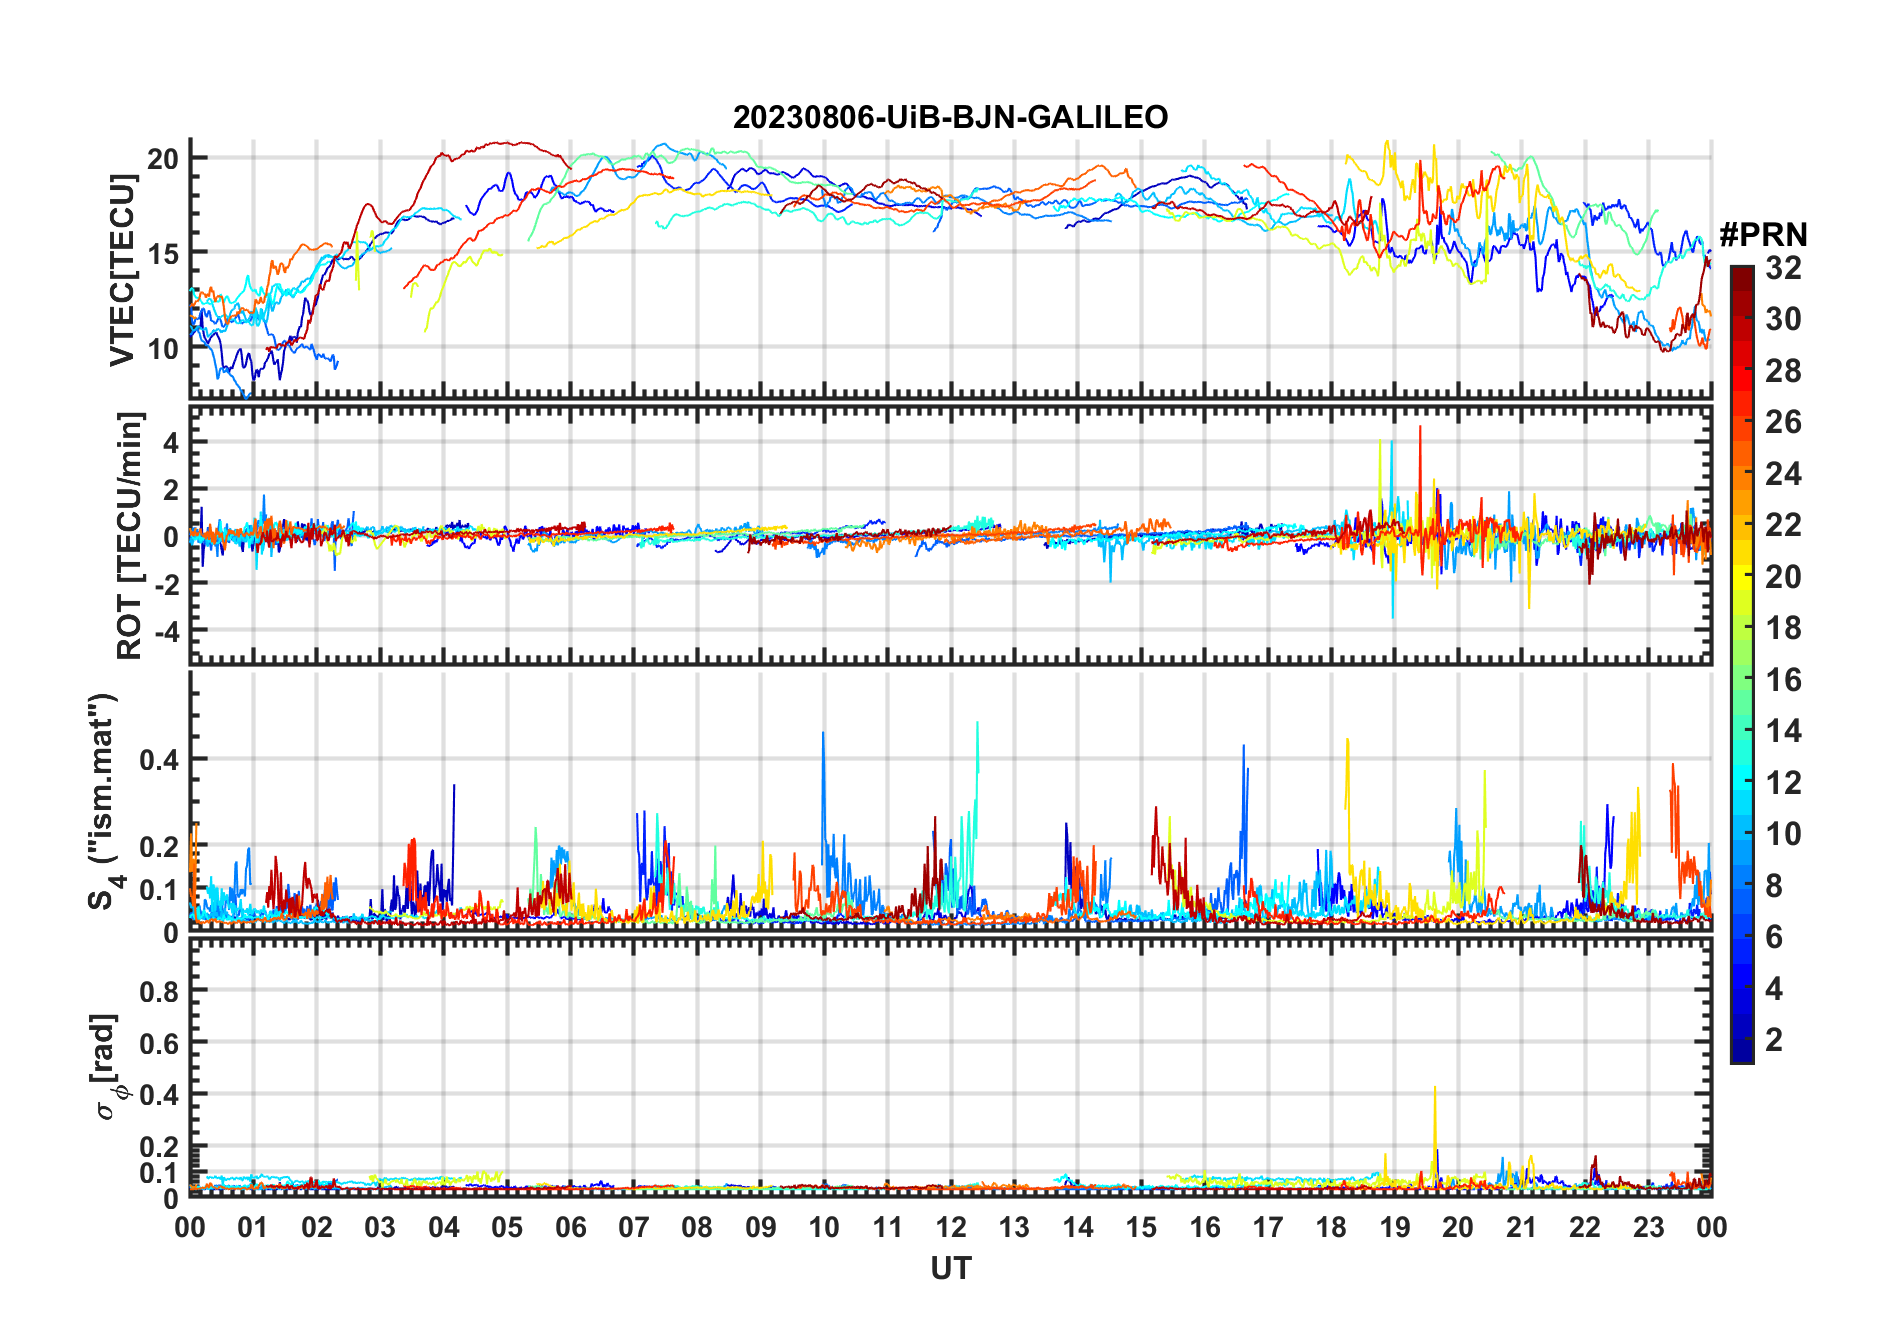Screen dimensions: 1902x1330
Task: Click the -4 tick label on ROT axis
Action: click(165, 632)
